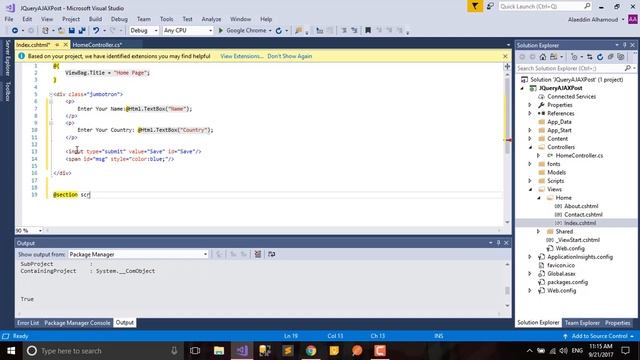Viewport: 640px width, 360px height.
Task: Select About.cshtml in Solution Explorer
Action: [x=581, y=206]
